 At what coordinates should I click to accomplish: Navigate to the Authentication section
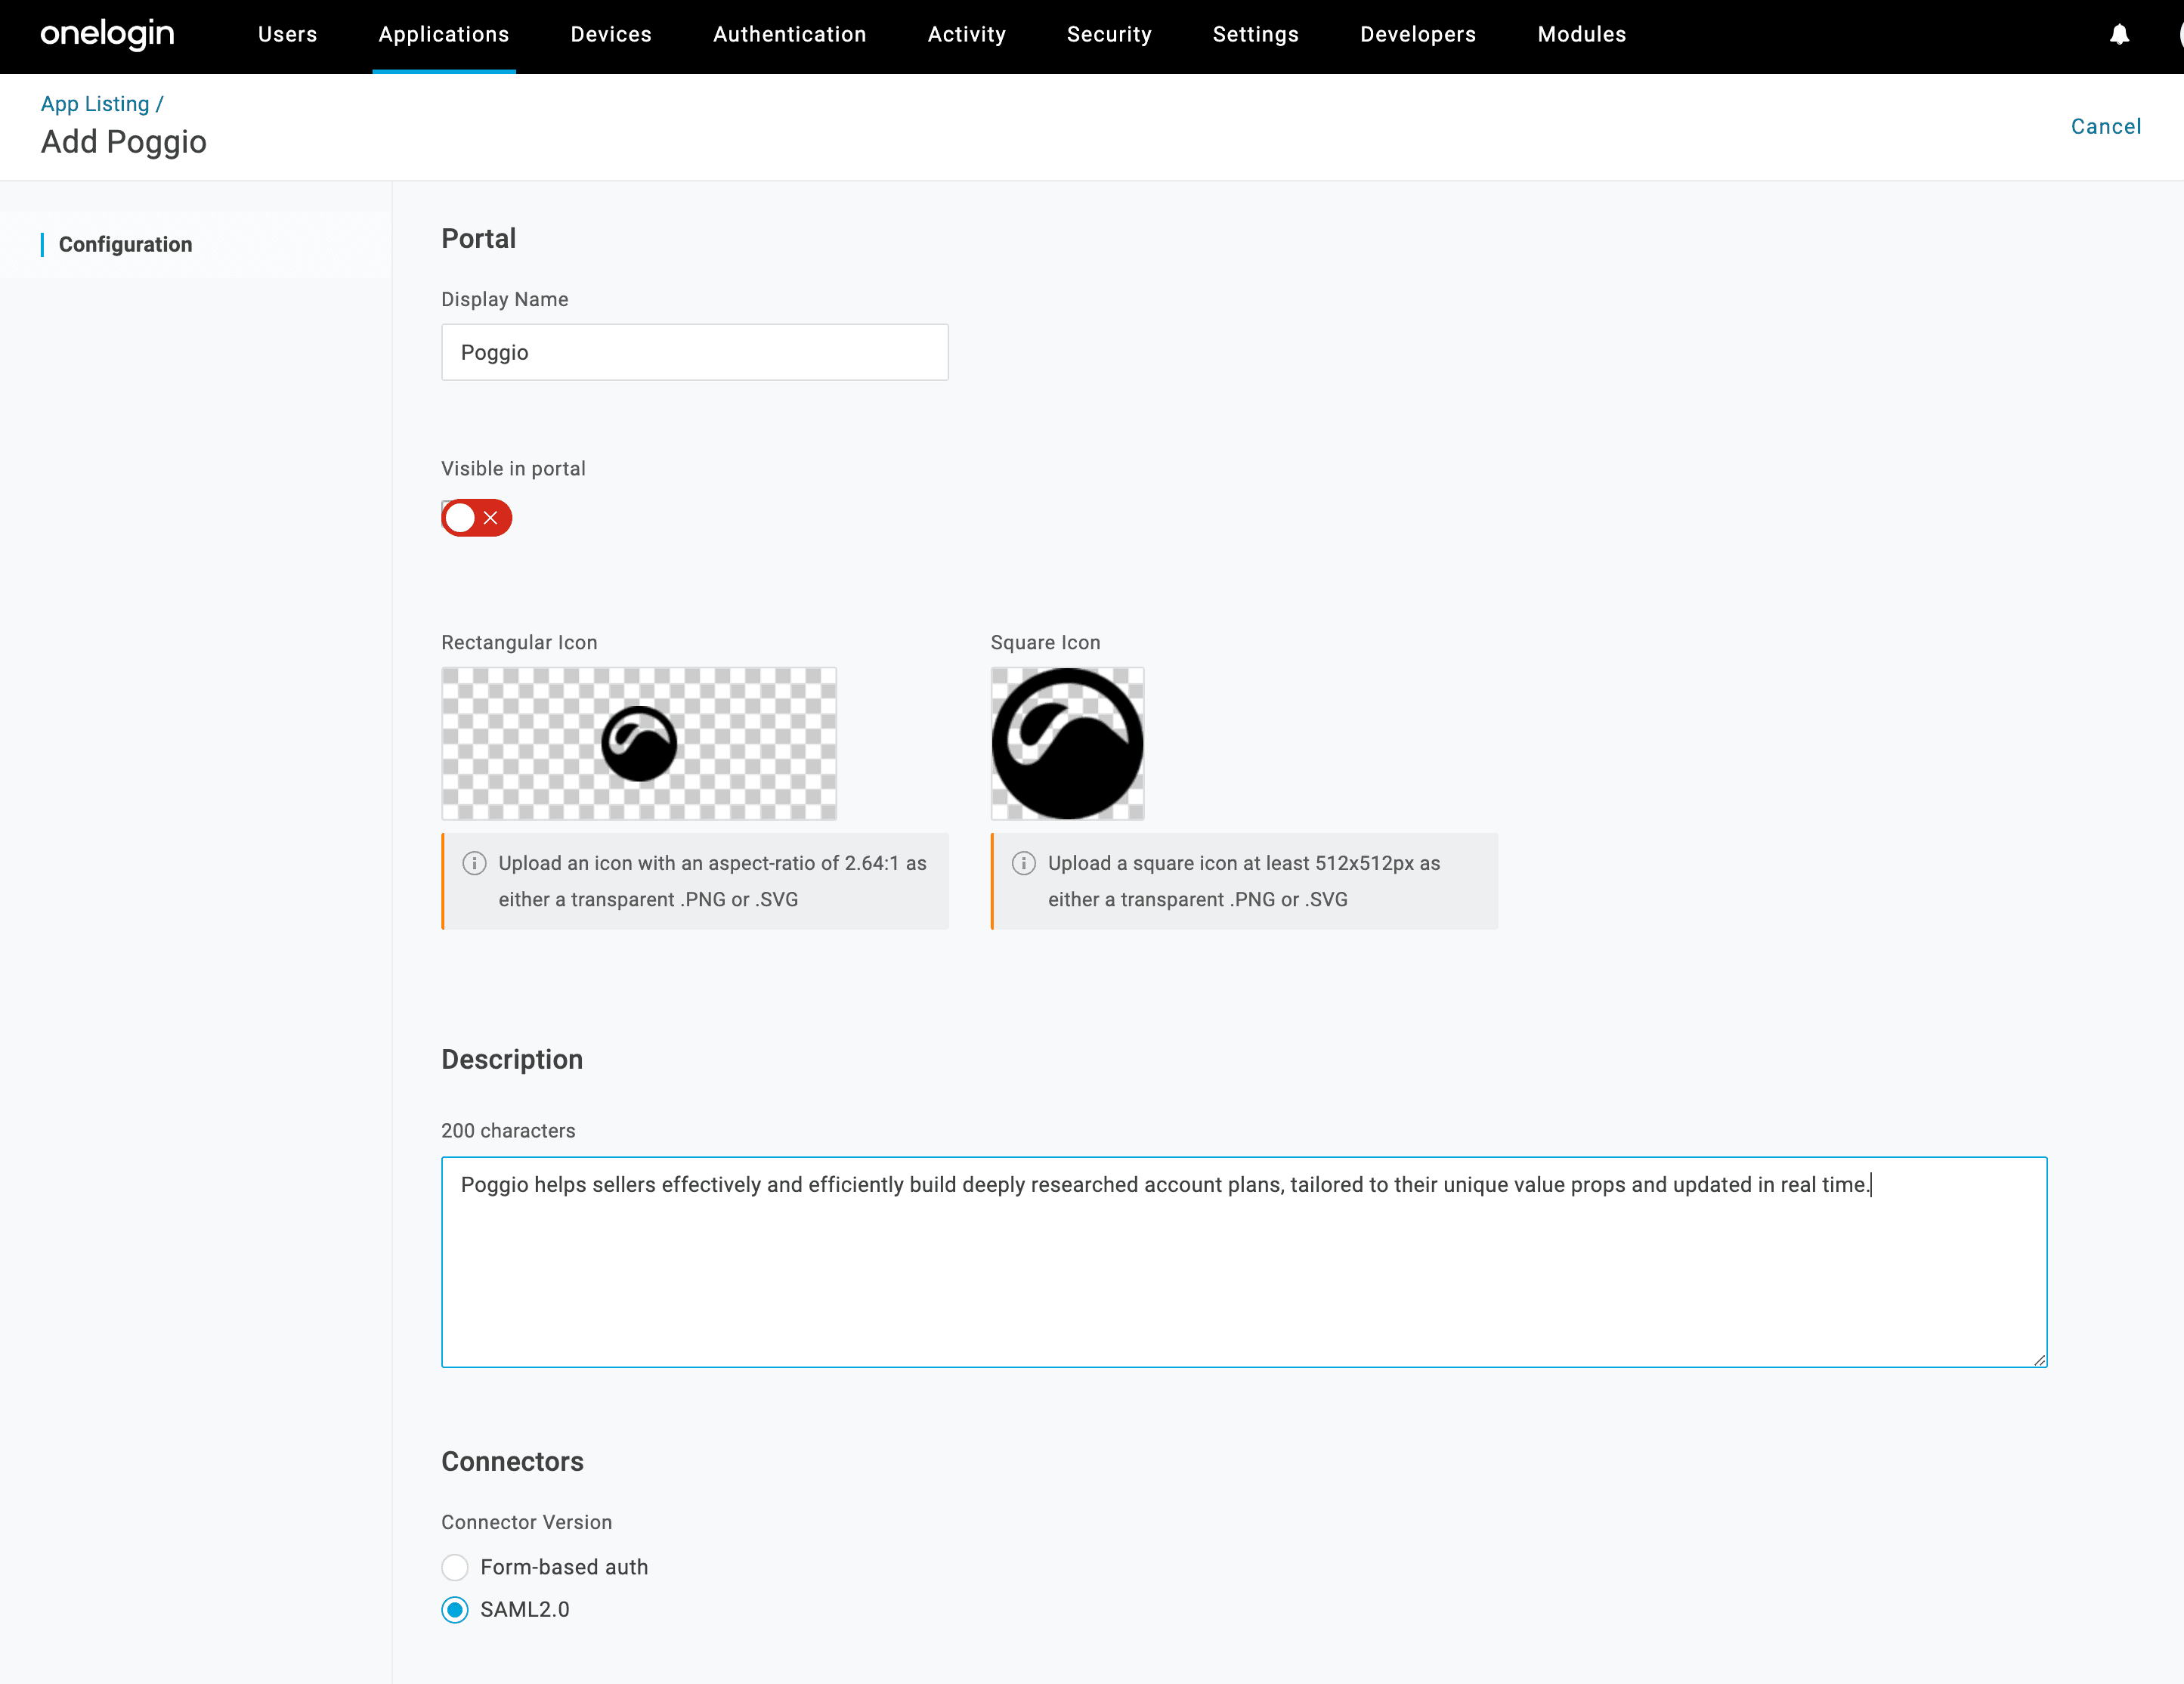(789, 34)
